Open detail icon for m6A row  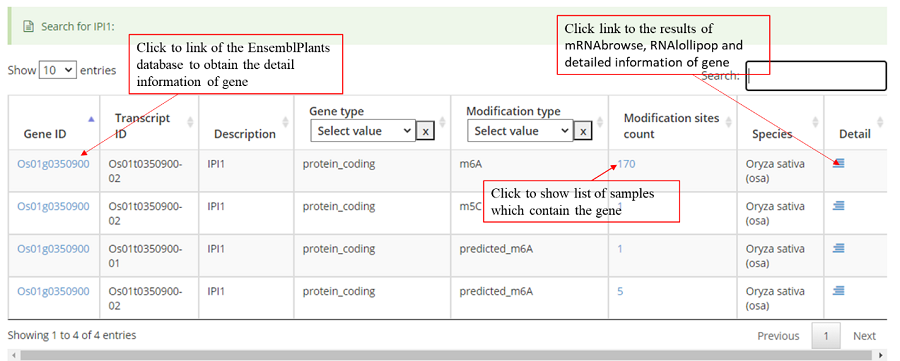tap(839, 164)
